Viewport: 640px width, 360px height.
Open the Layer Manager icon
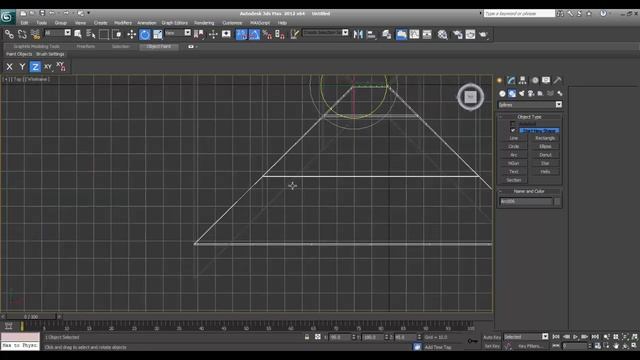[x=387, y=34]
